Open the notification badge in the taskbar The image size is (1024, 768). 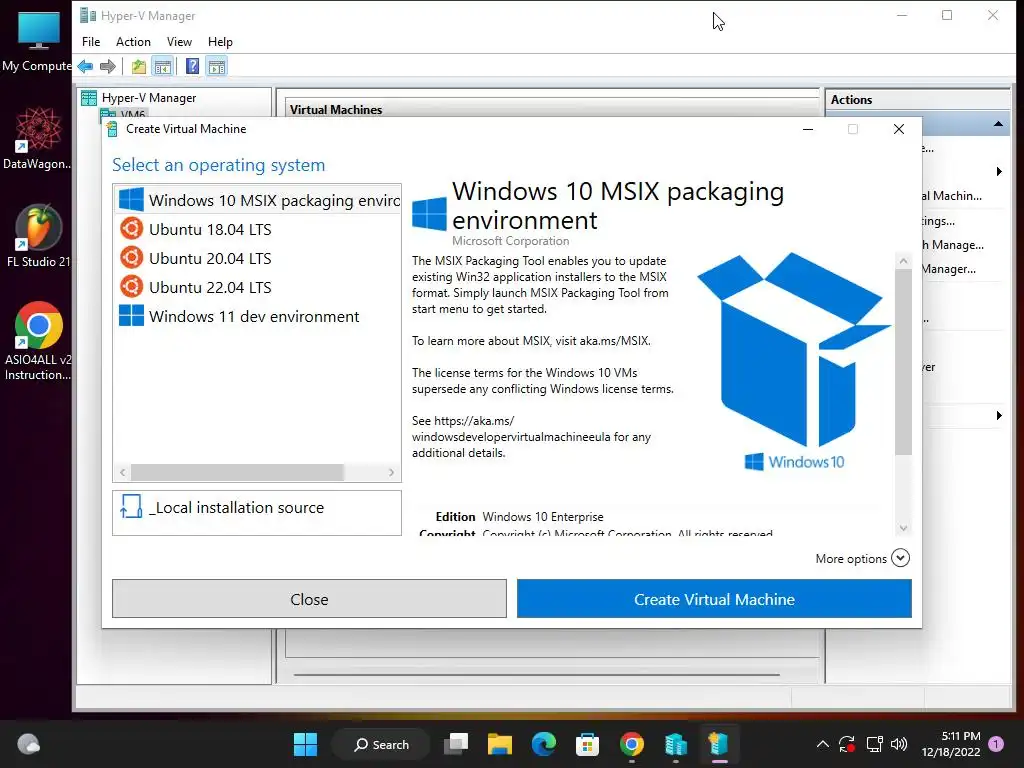996,743
